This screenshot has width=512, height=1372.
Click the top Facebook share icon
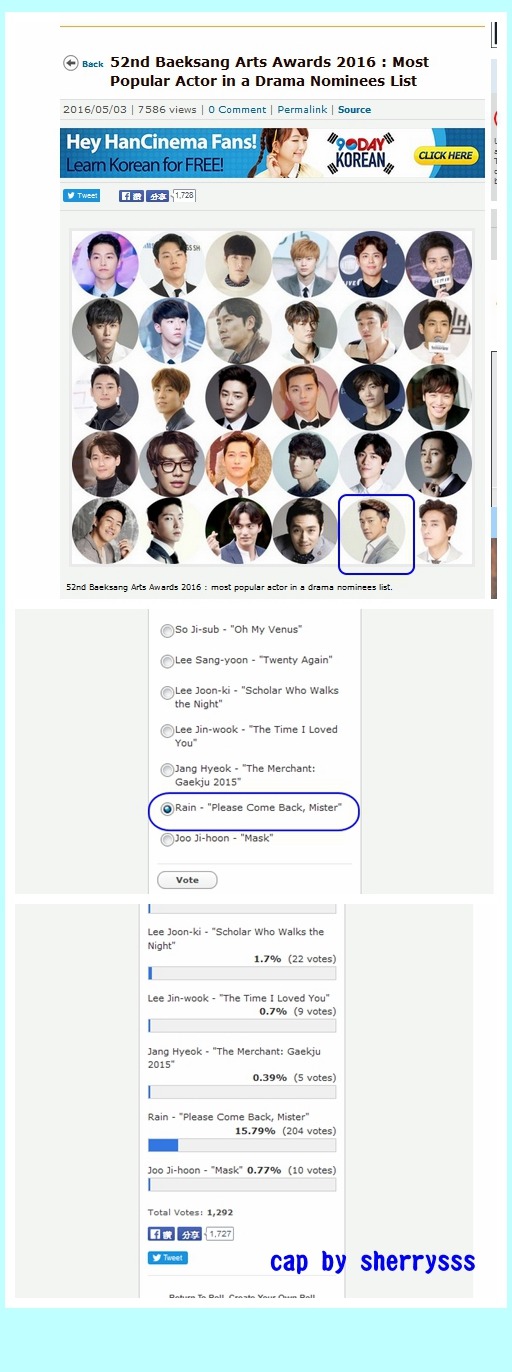[x=159, y=197]
